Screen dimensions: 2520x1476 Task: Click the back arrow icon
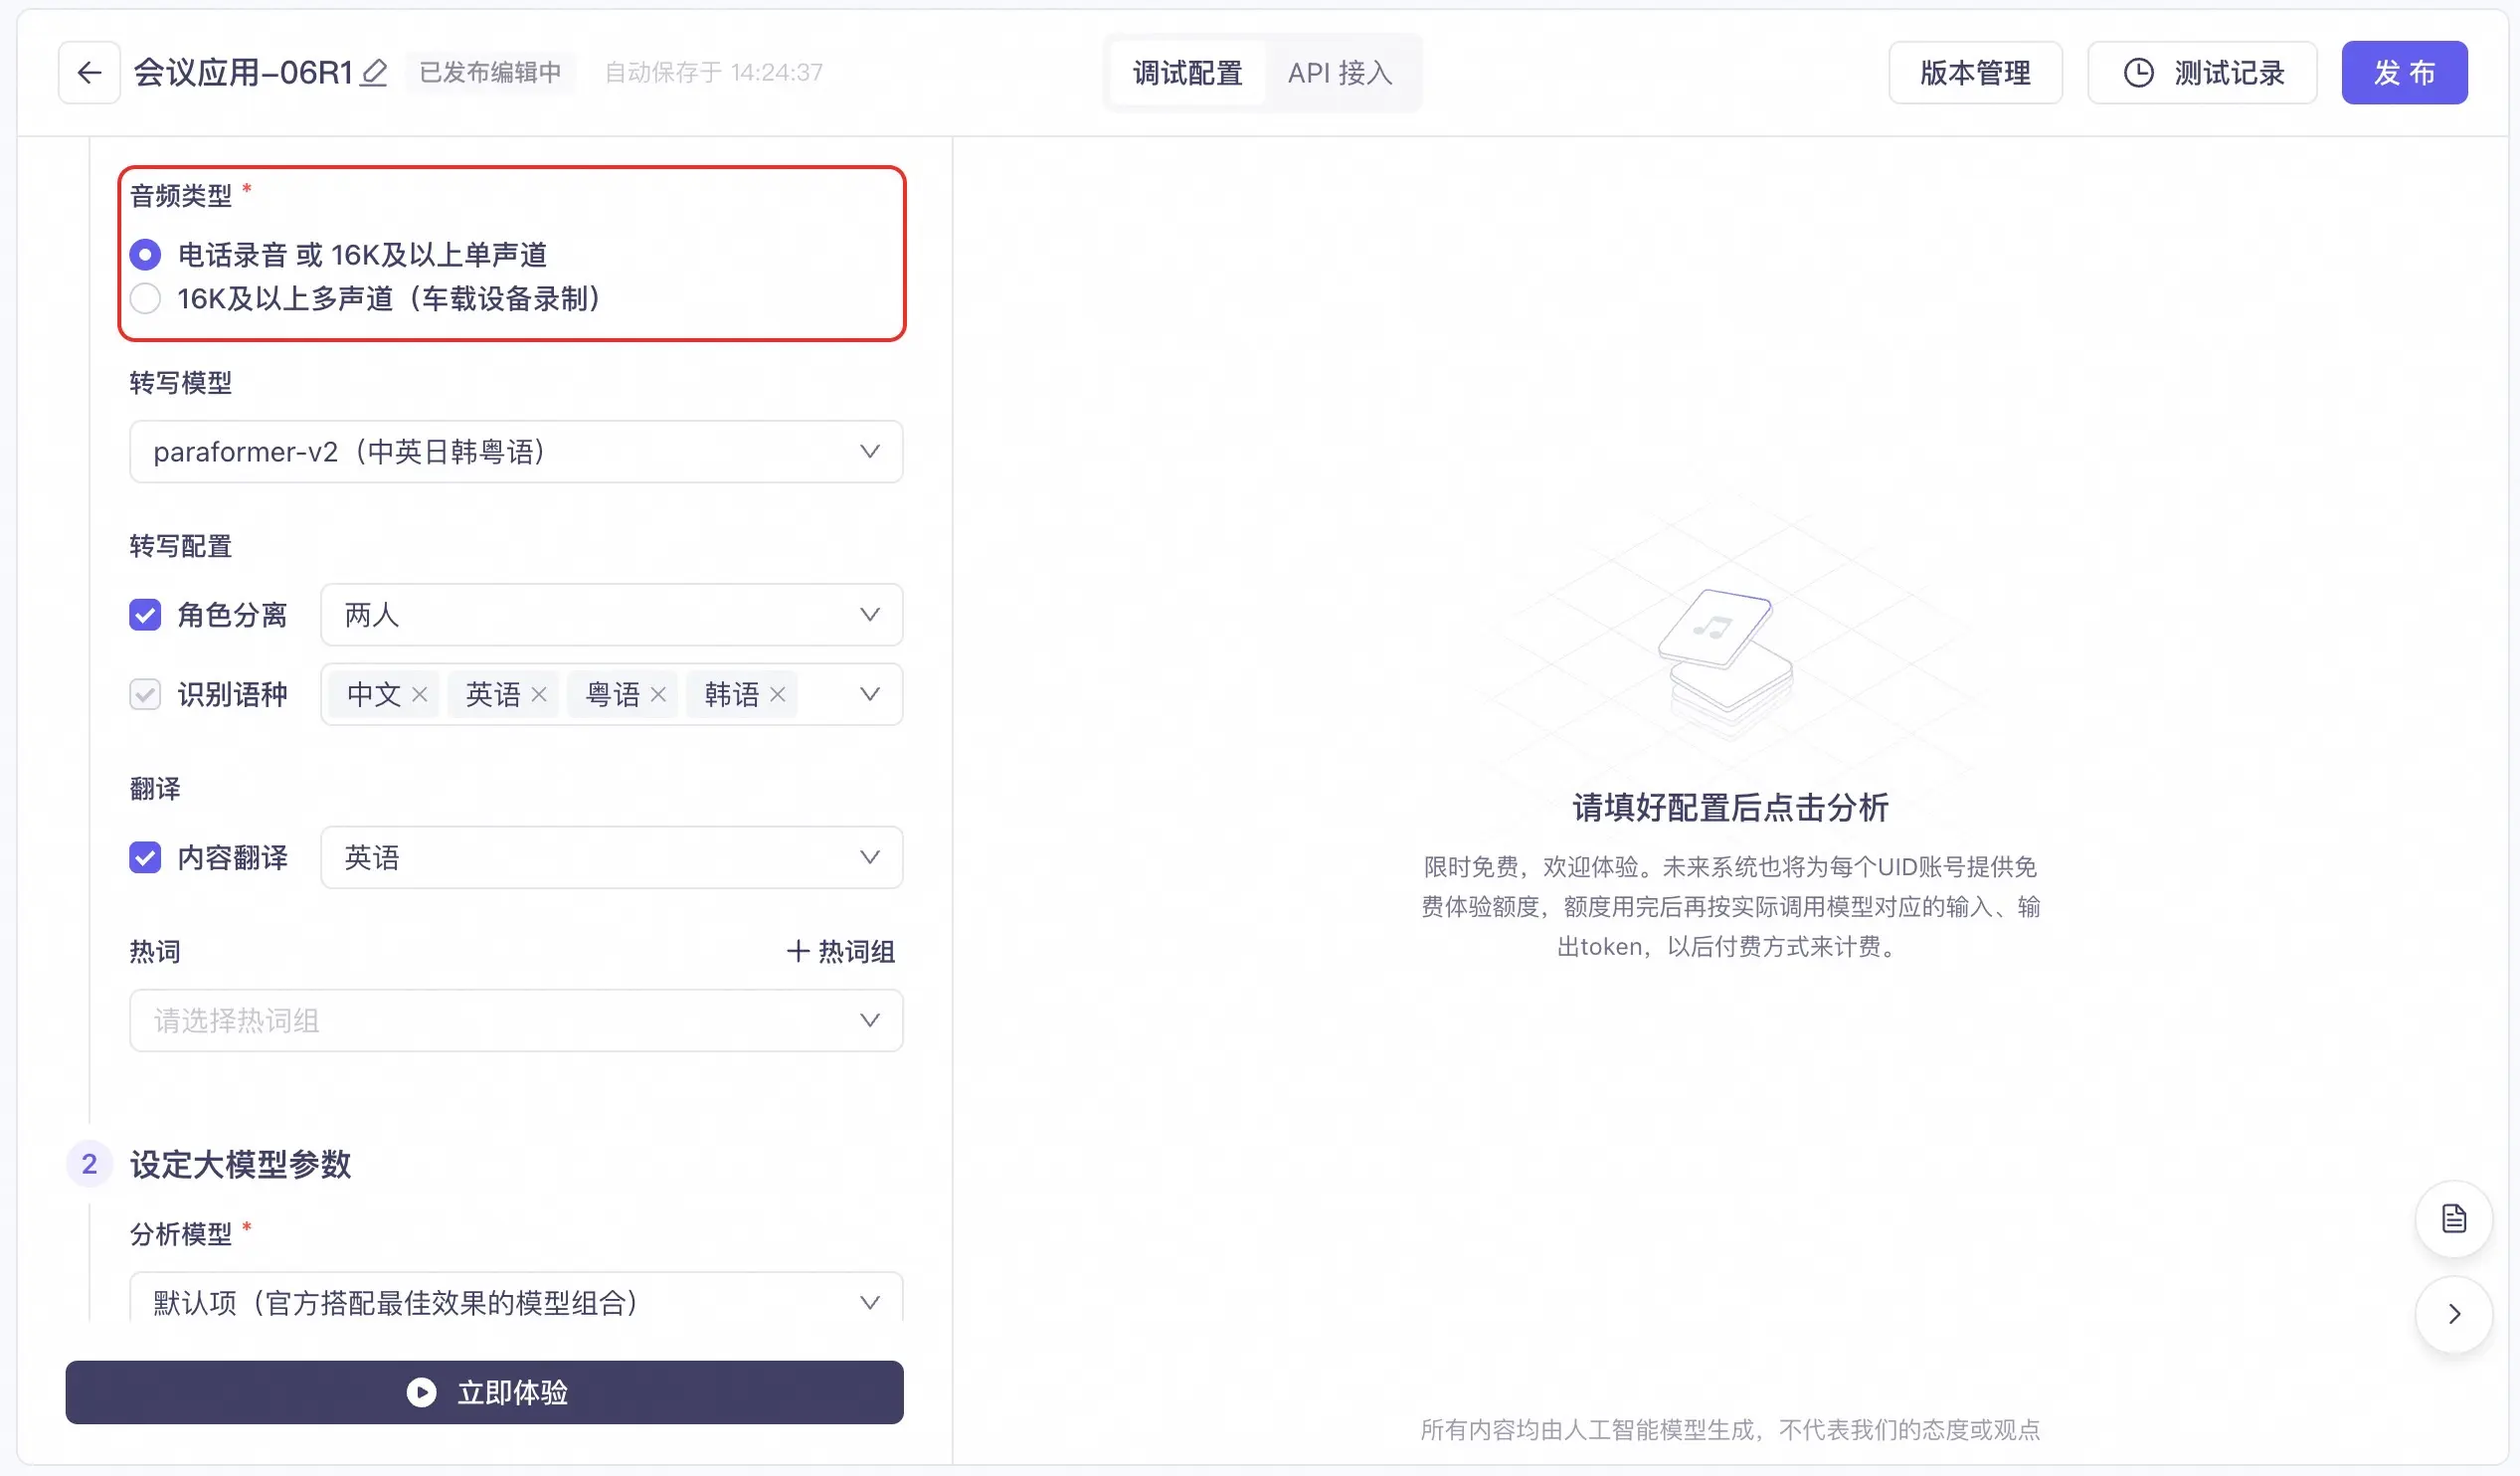pos(89,72)
